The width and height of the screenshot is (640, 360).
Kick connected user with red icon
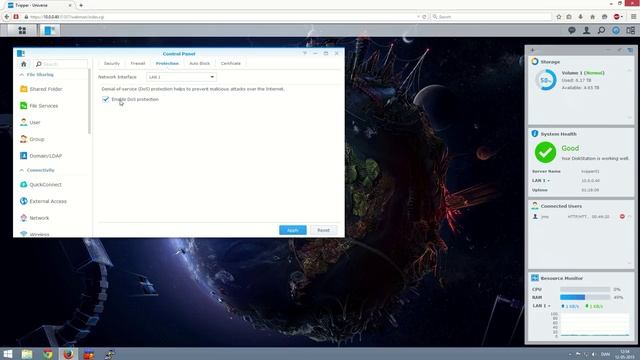pyautogui.click(x=622, y=216)
